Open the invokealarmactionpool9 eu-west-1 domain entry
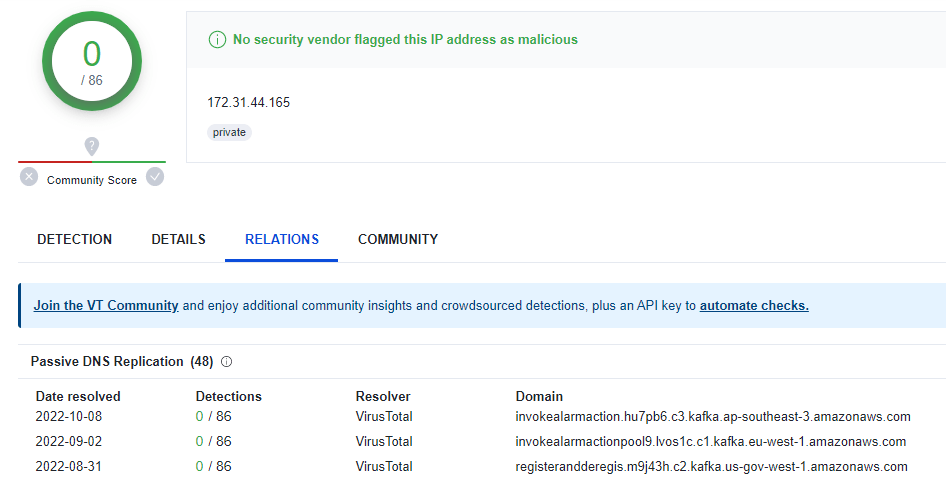The image size is (946, 482). (711, 442)
